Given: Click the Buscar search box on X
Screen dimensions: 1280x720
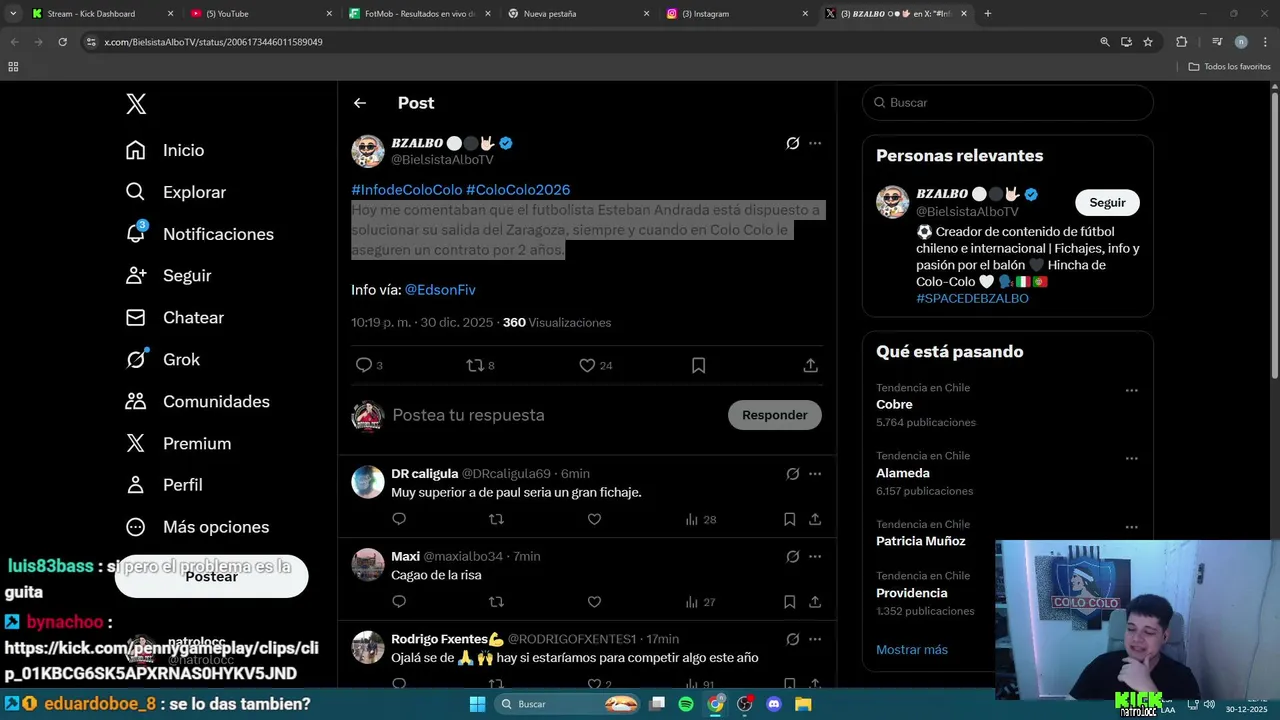Looking at the screenshot, I should tap(1008, 103).
